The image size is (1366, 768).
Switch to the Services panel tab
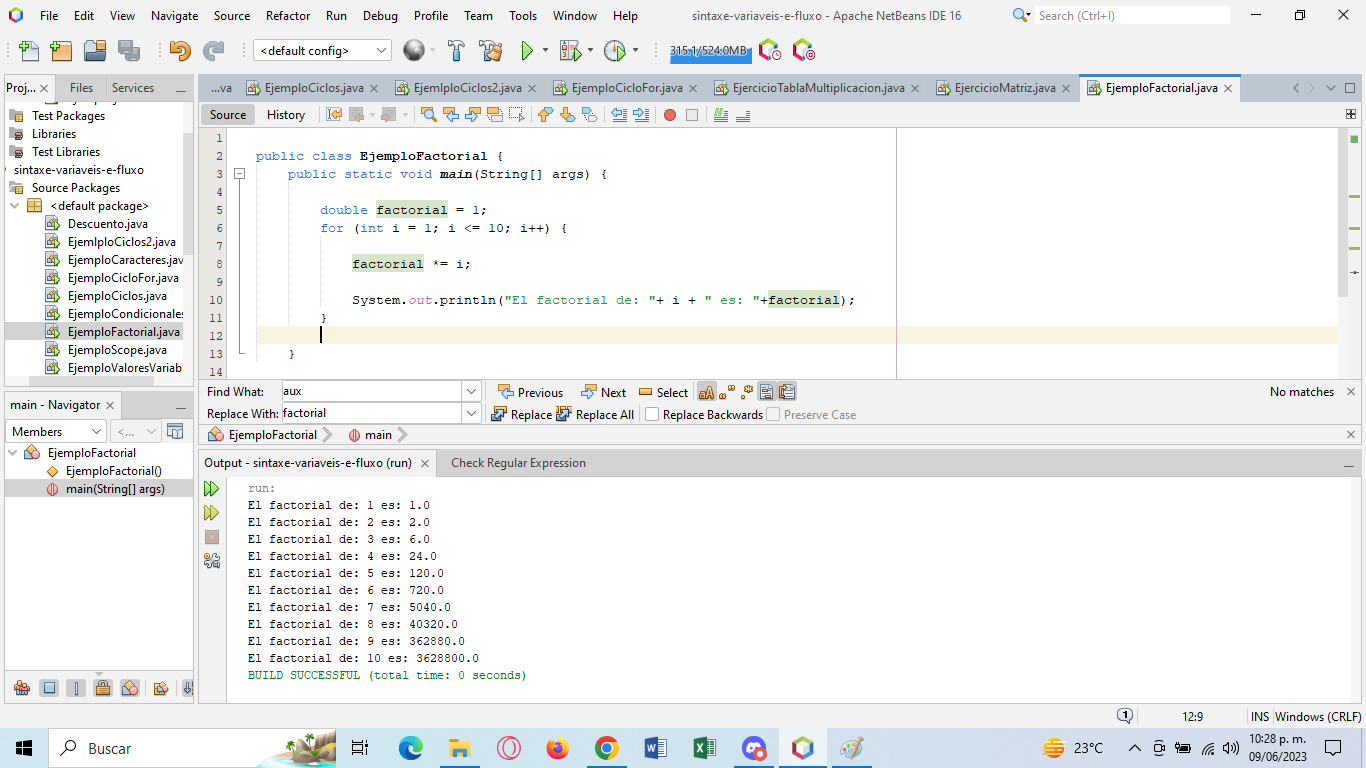coord(133,88)
